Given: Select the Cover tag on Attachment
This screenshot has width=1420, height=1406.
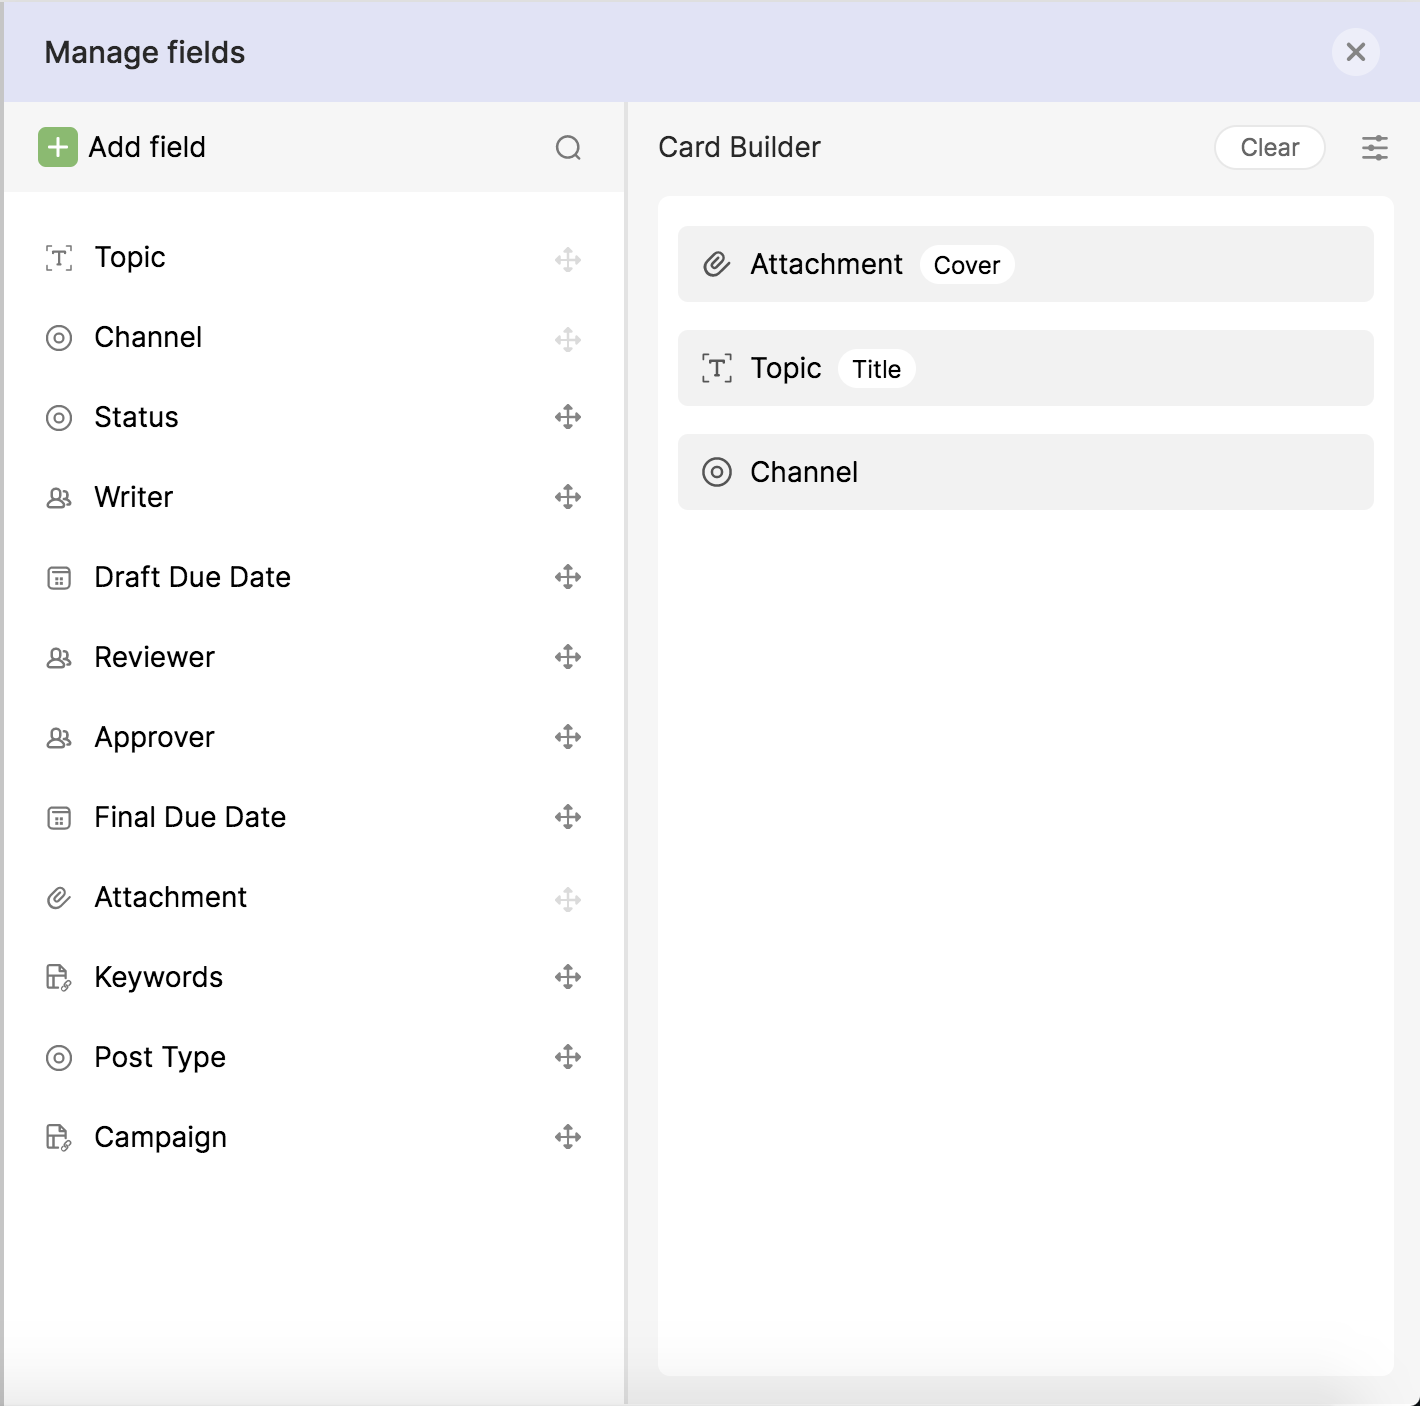Looking at the screenshot, I should pos(966,265).
